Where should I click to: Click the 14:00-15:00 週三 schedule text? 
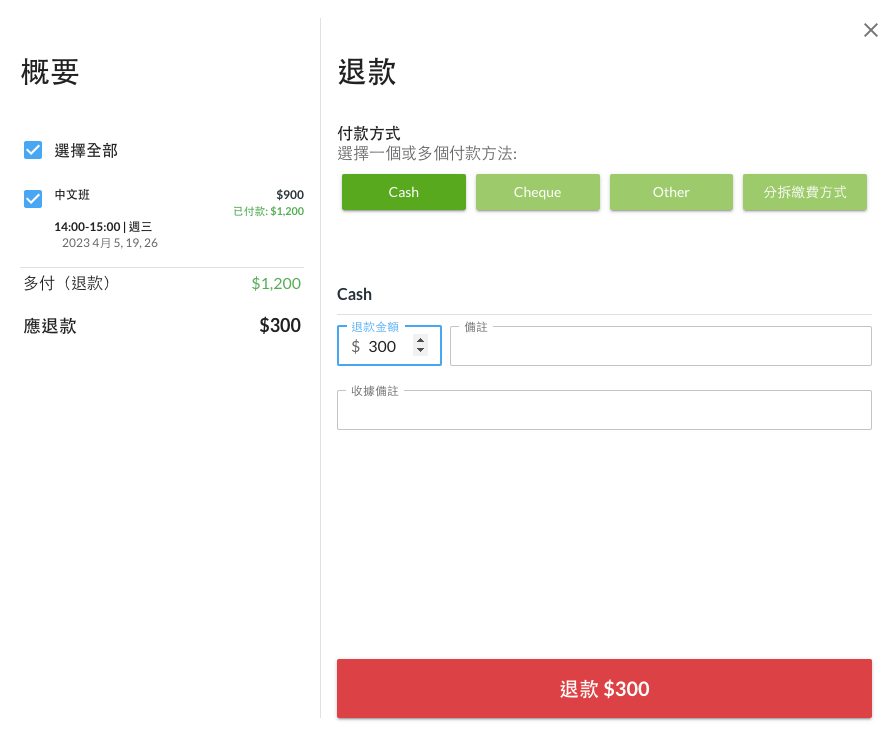103,227
